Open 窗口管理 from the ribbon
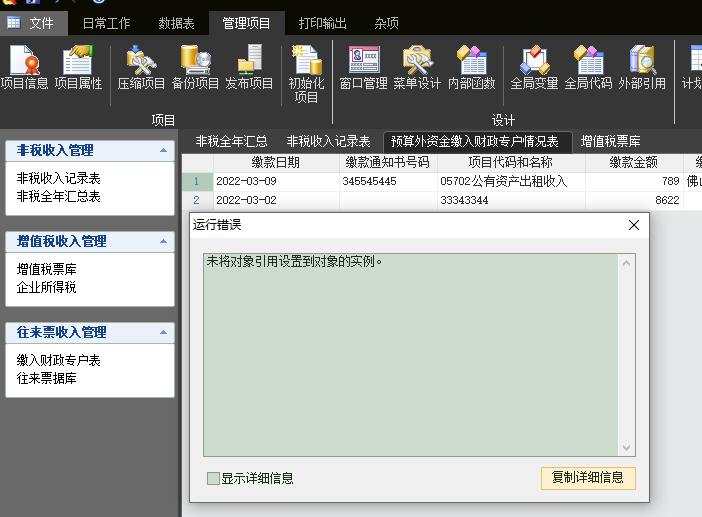Screen dimensions: 702x517 (x=364, y=67)
